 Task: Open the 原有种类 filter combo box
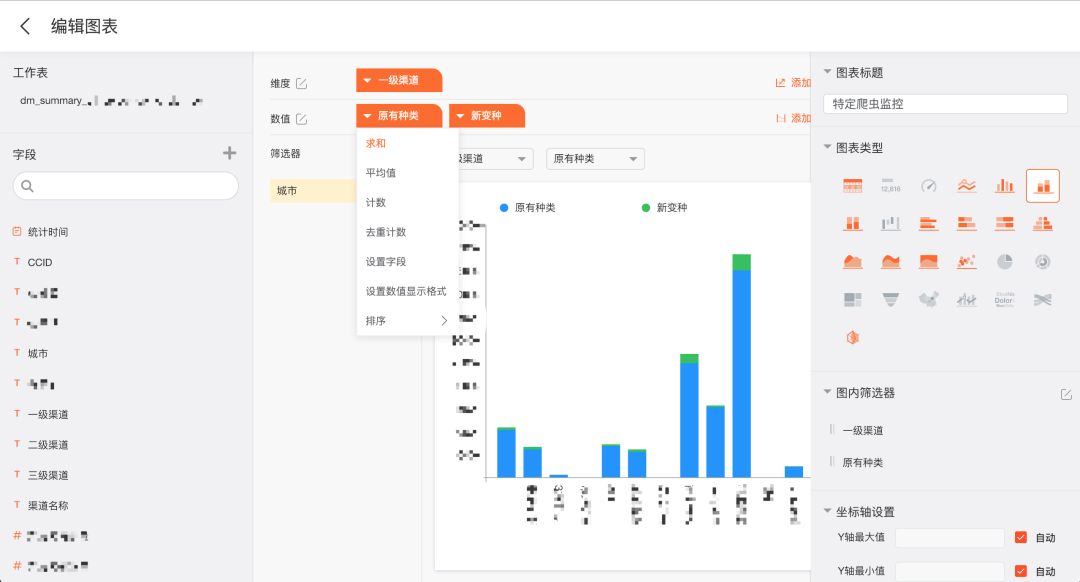pos(595,159)
